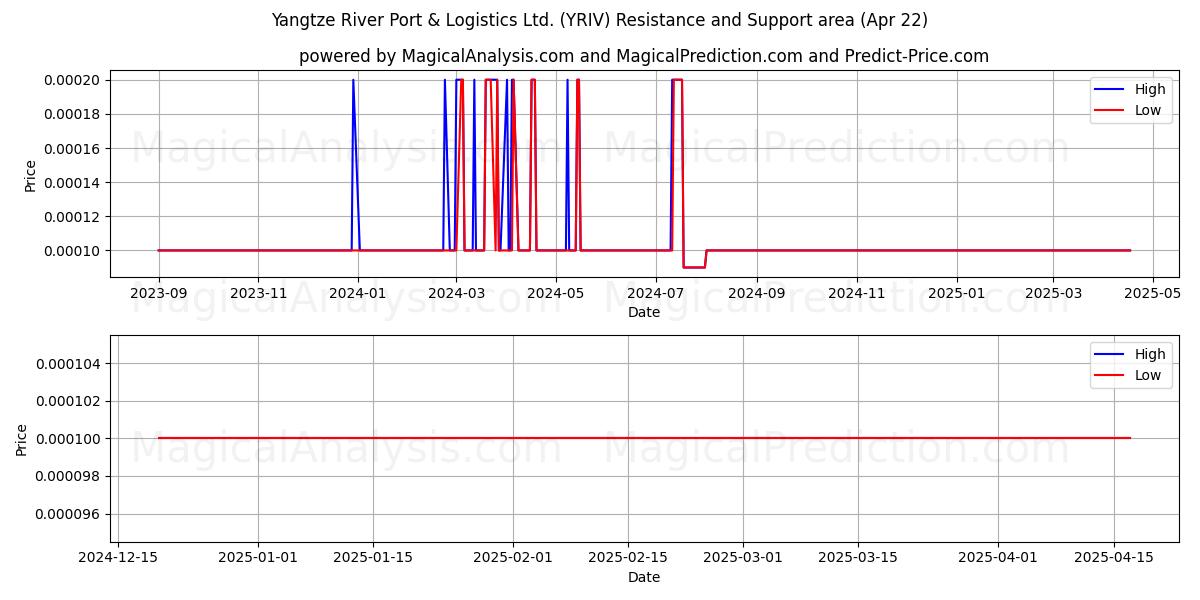Click the 2025-03-15 lower axis tick label
1200x600 pixels.
coord(859,558)
